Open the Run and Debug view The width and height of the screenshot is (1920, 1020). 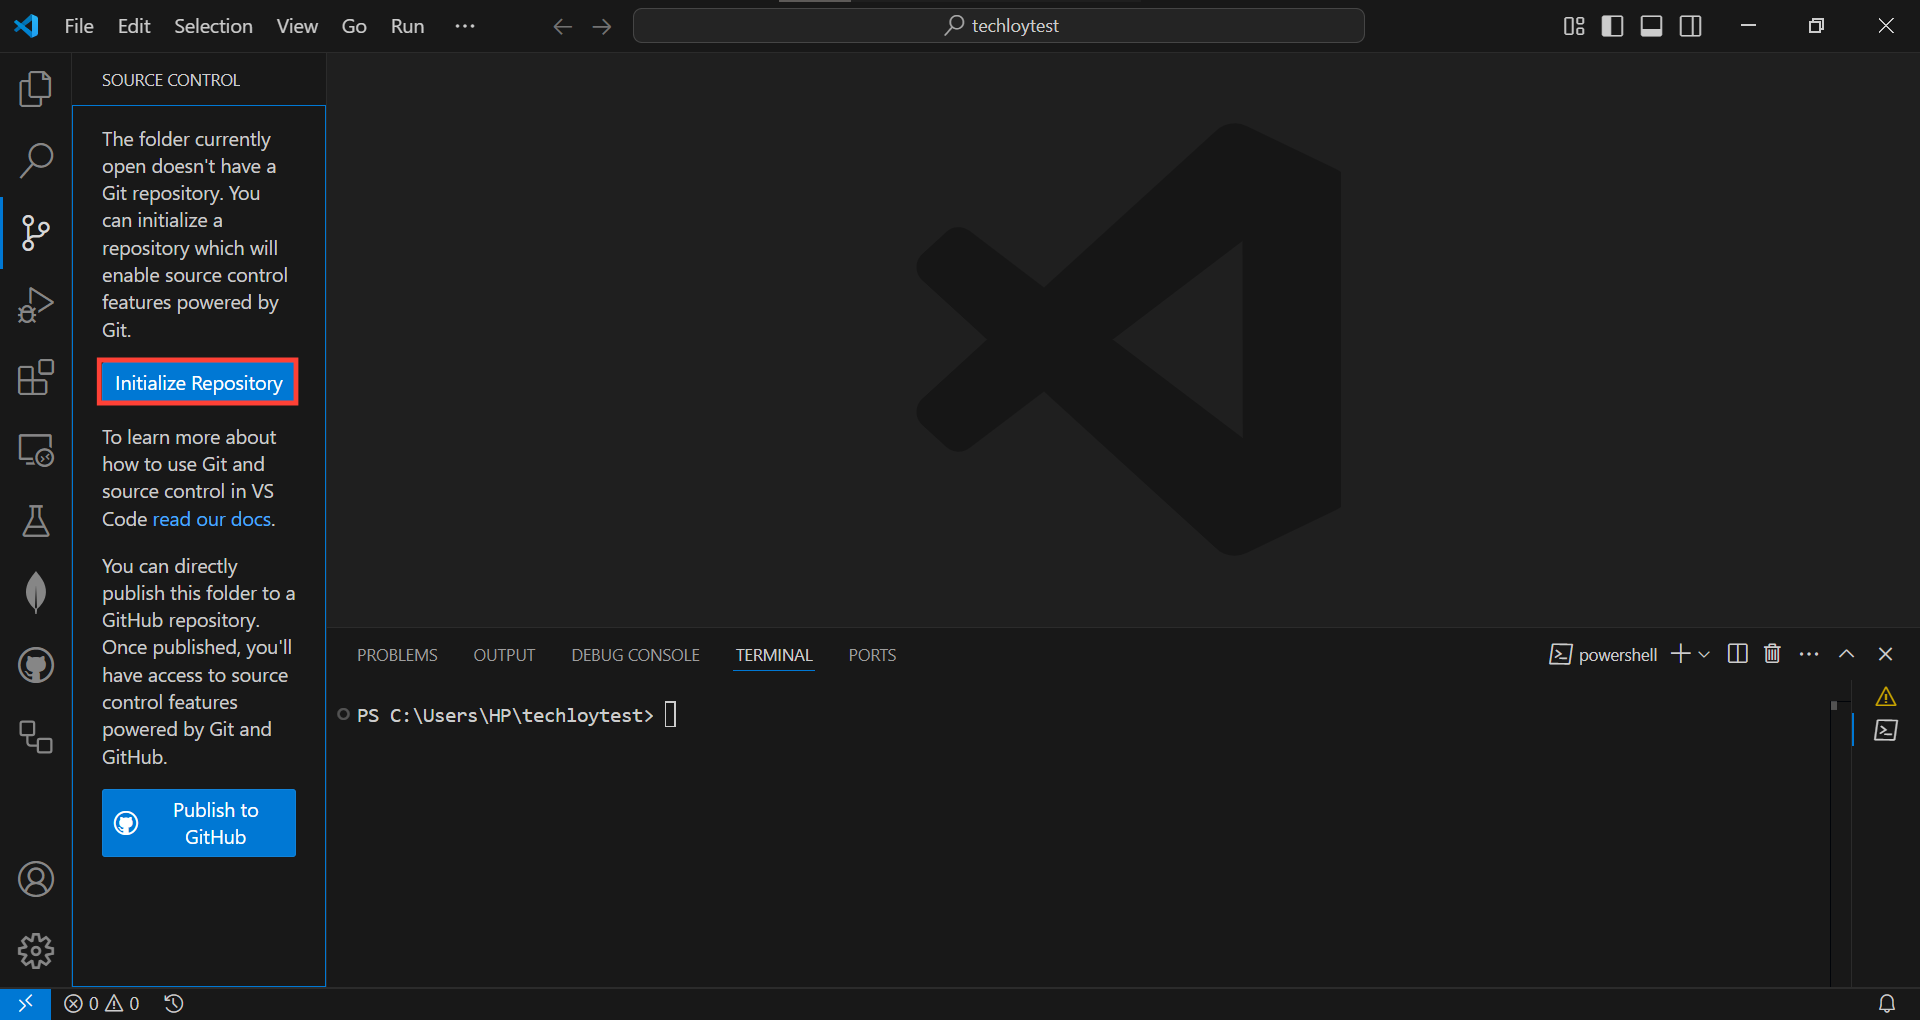coord(36,305)
